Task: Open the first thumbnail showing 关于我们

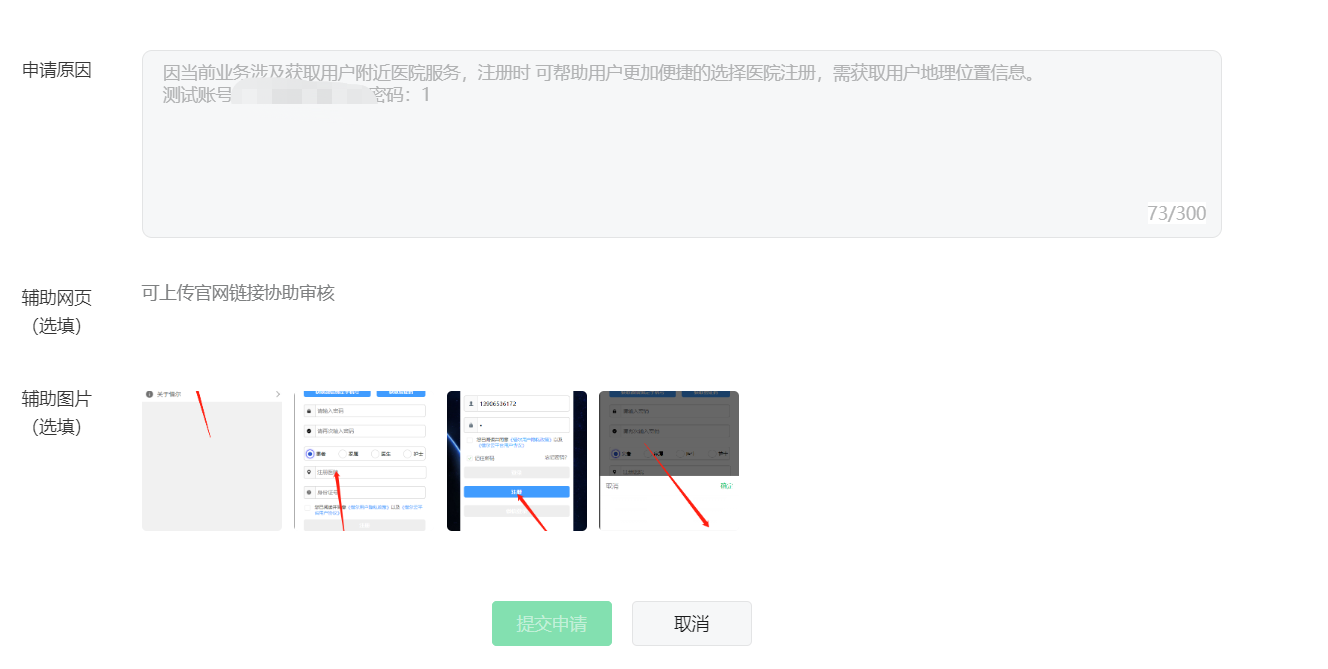Action: coord(212,461)
